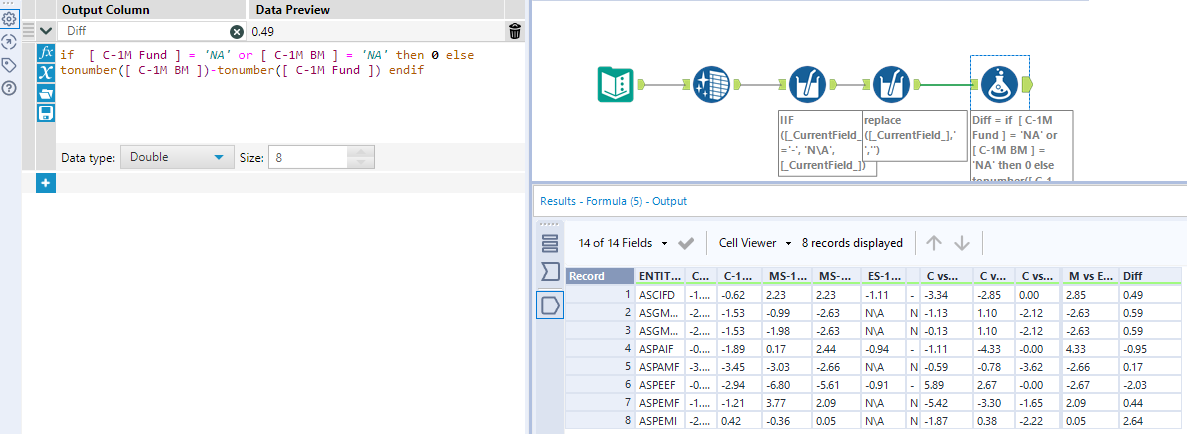Clear the Diff output column name

coord(237,32)
